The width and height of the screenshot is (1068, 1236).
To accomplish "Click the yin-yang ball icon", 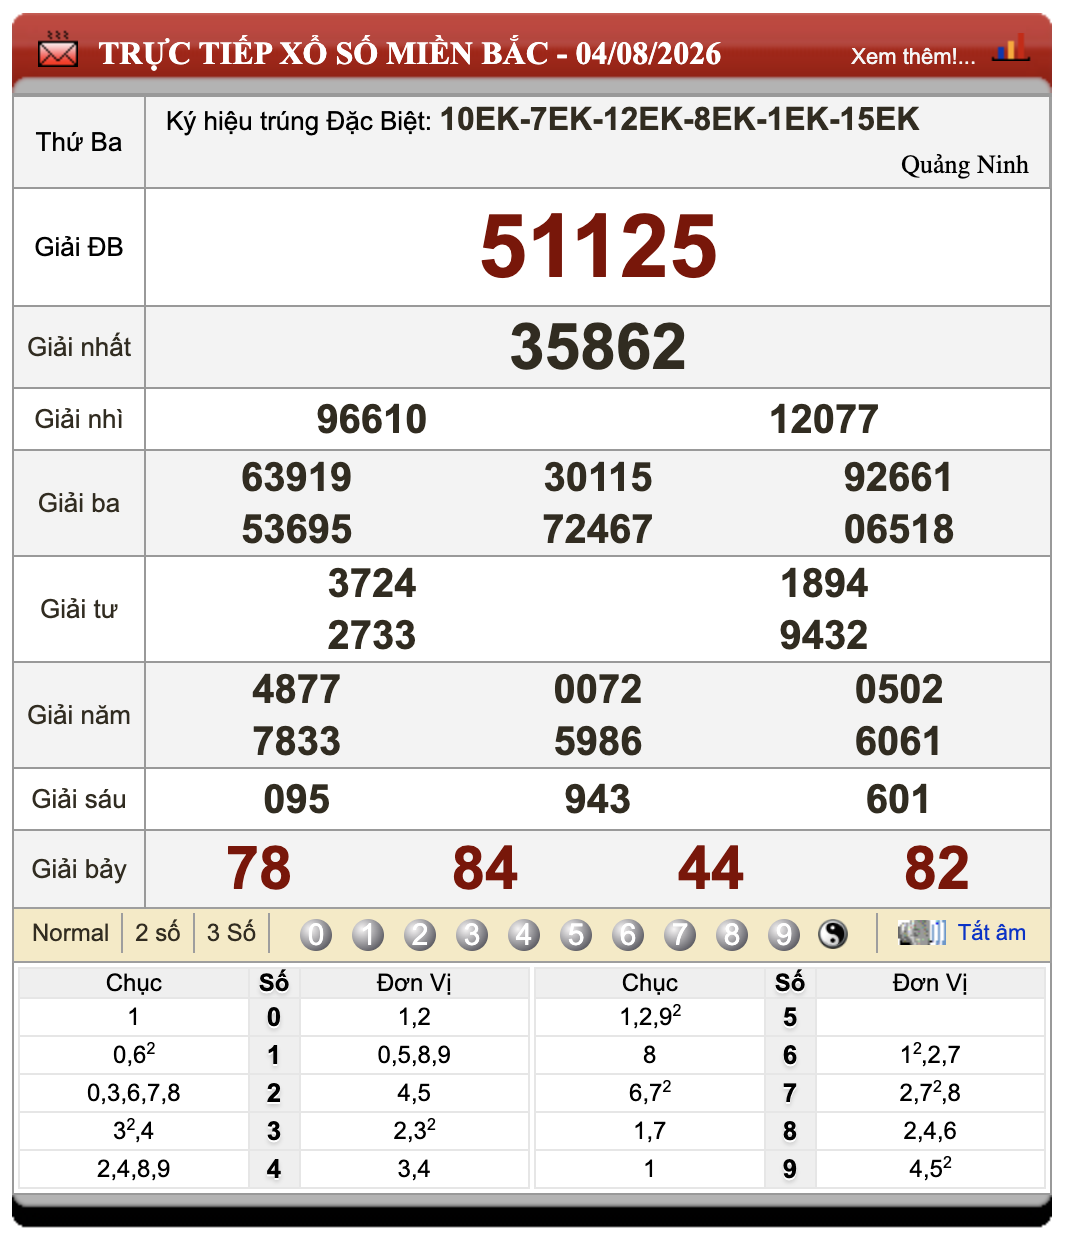I will pos(833,934).
